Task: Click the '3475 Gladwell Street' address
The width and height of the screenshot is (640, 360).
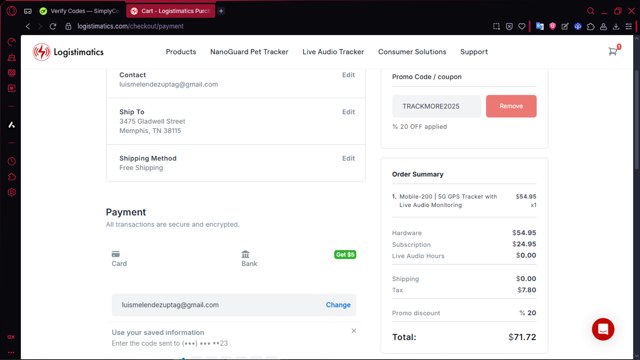Action: click(152, 121)
